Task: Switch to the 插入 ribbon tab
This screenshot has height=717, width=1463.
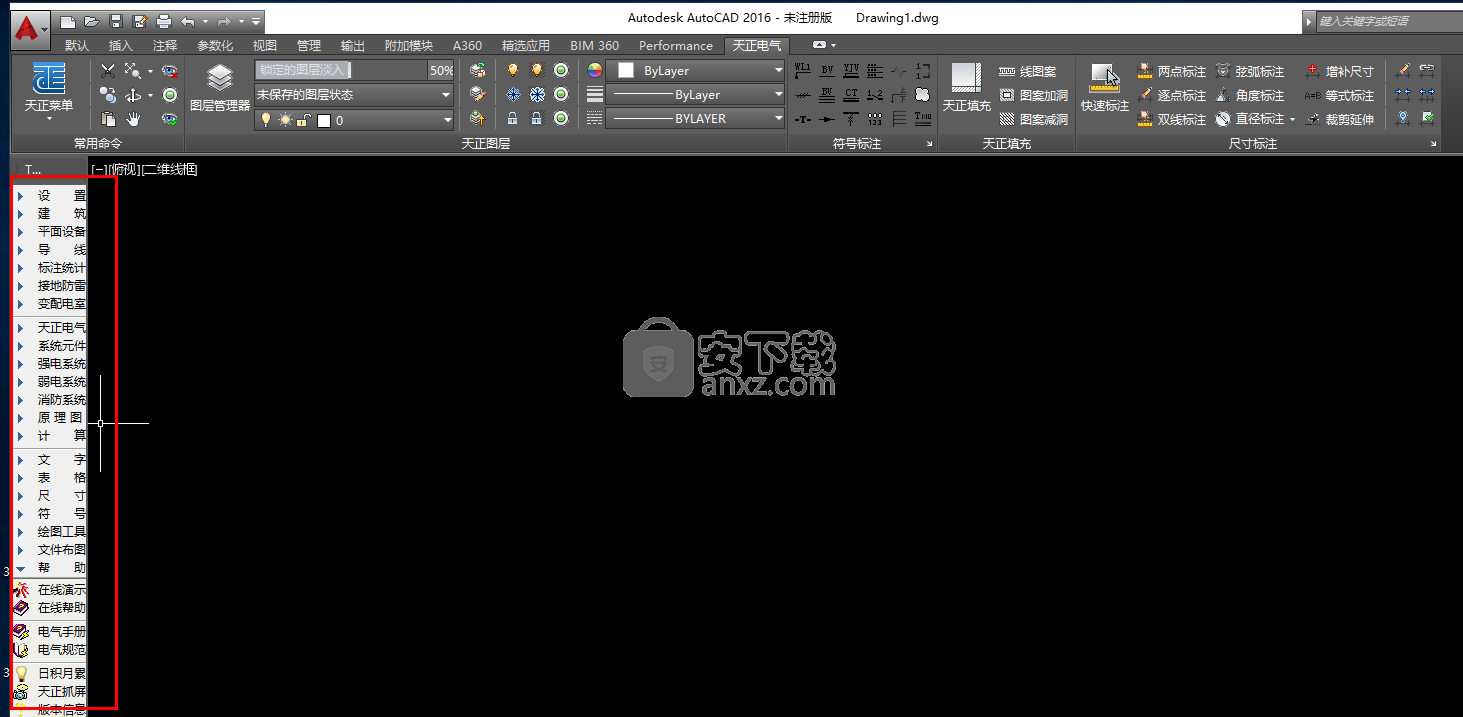Action: coord(121,45)
